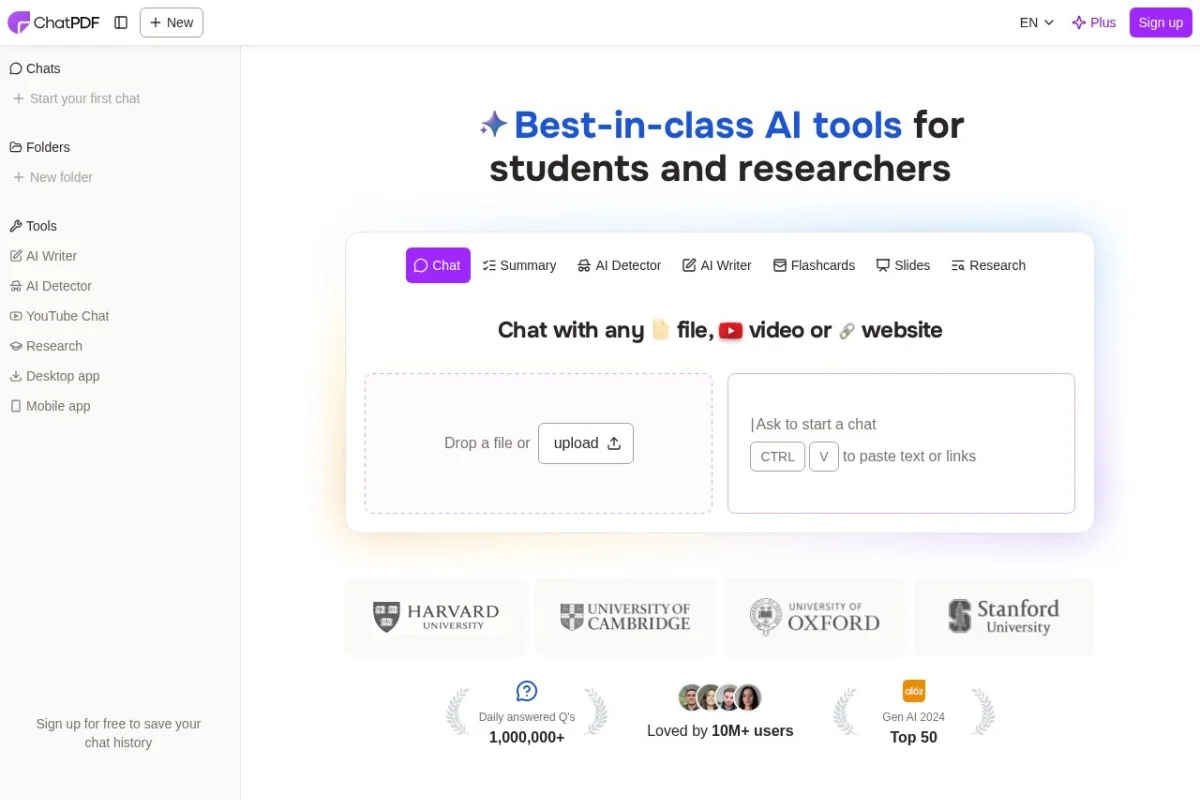Open the EN language dropdown
The height and width of the screenshot is (800, 1200).
pos(1037,22)
